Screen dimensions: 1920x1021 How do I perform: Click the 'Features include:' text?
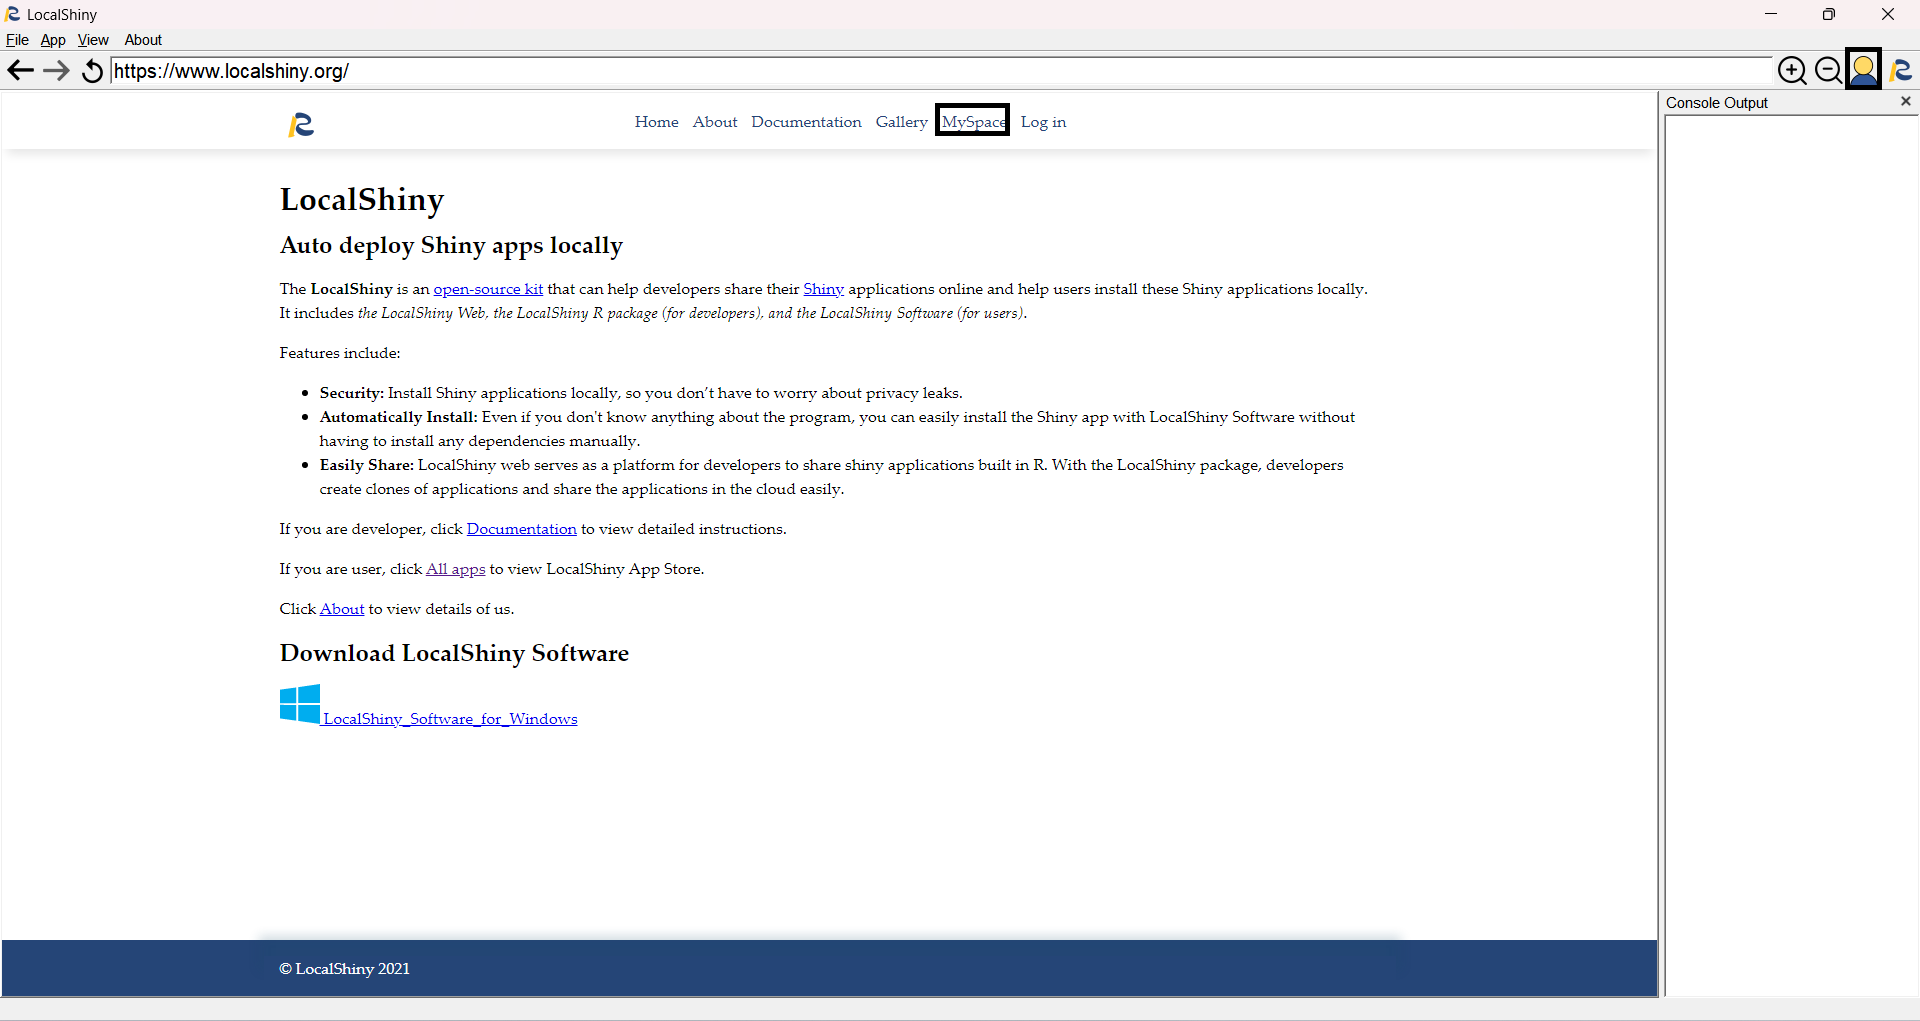(x=340, y=353)
